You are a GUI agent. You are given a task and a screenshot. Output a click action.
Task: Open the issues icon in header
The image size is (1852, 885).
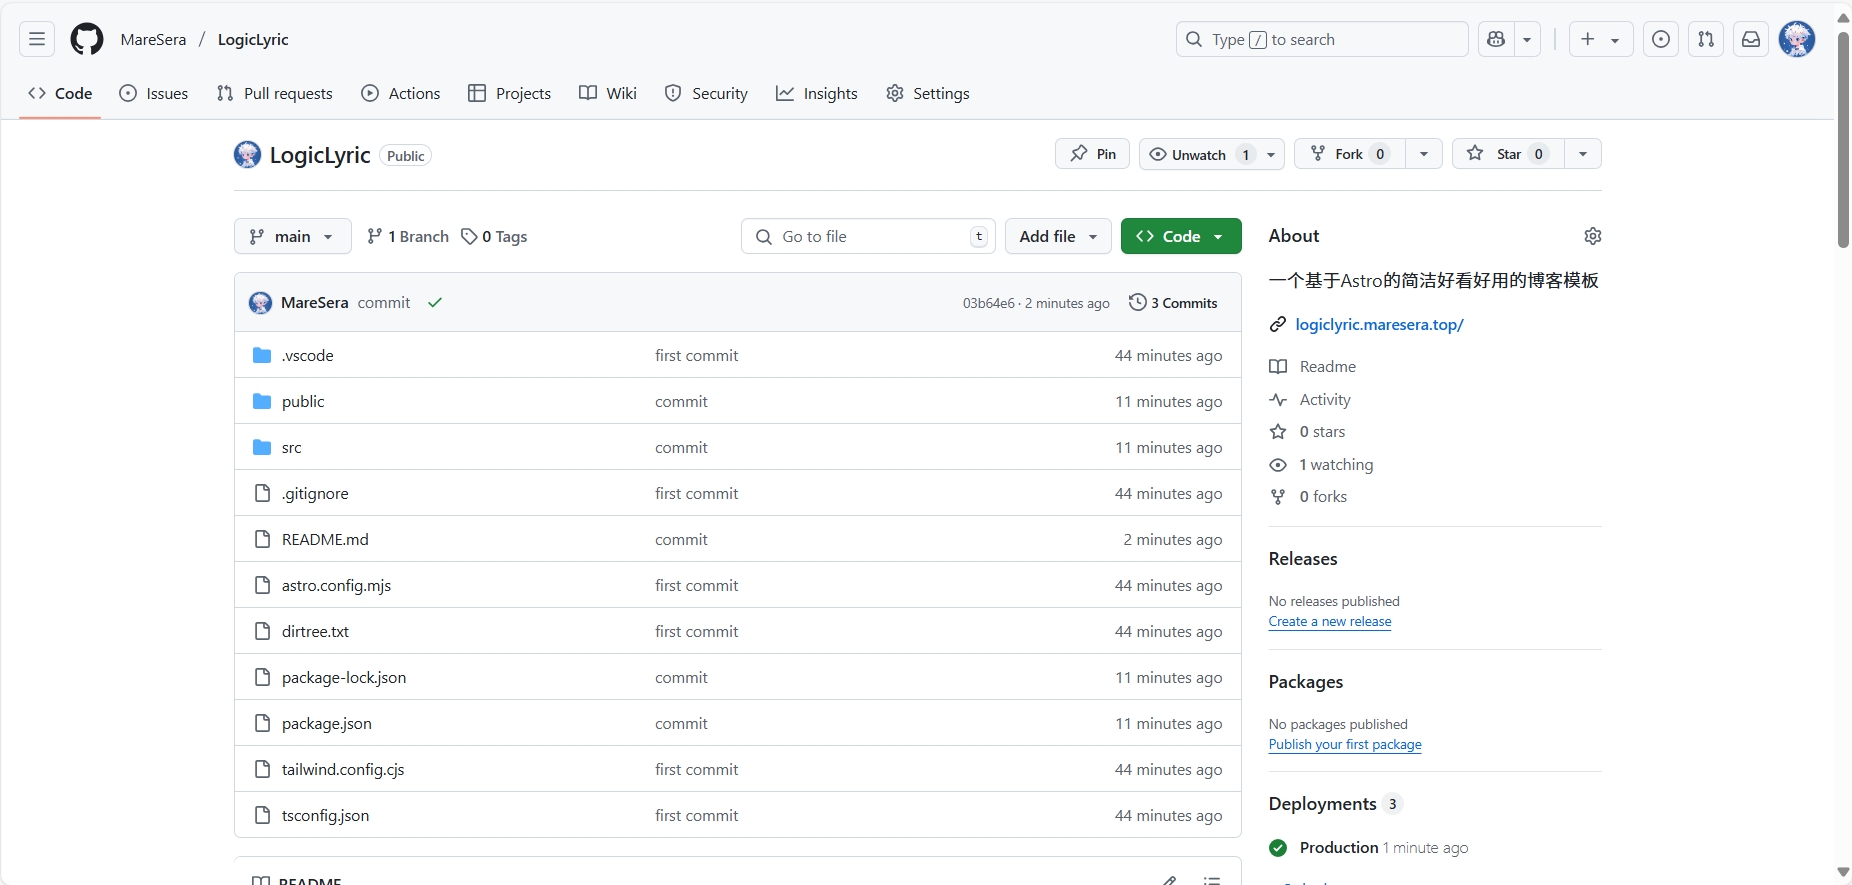[1661, 39]
